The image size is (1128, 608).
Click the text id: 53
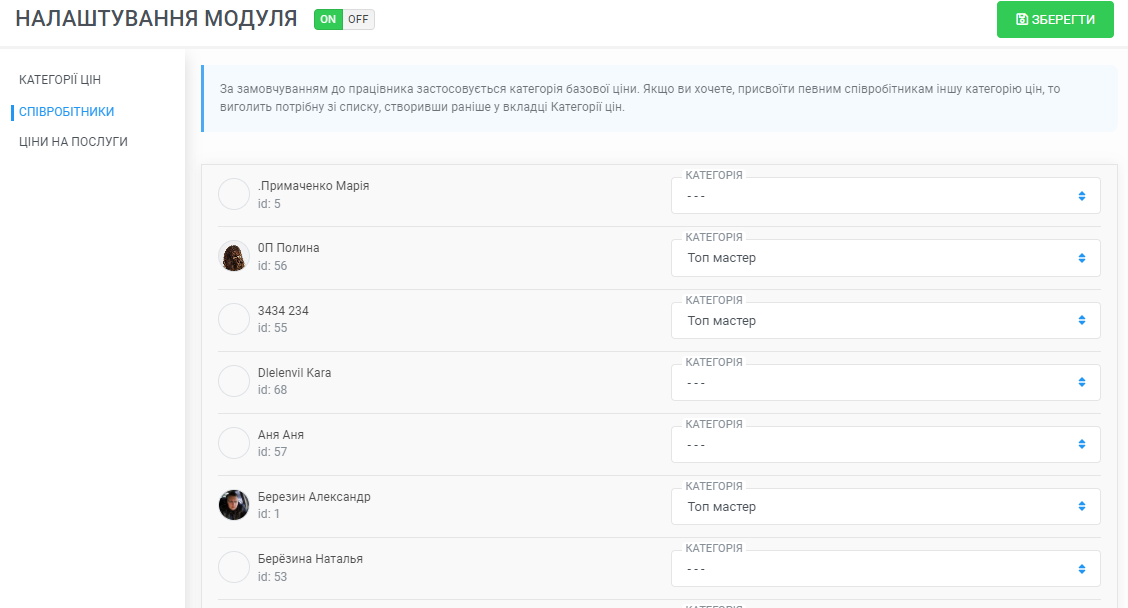[x=272, y=576]
